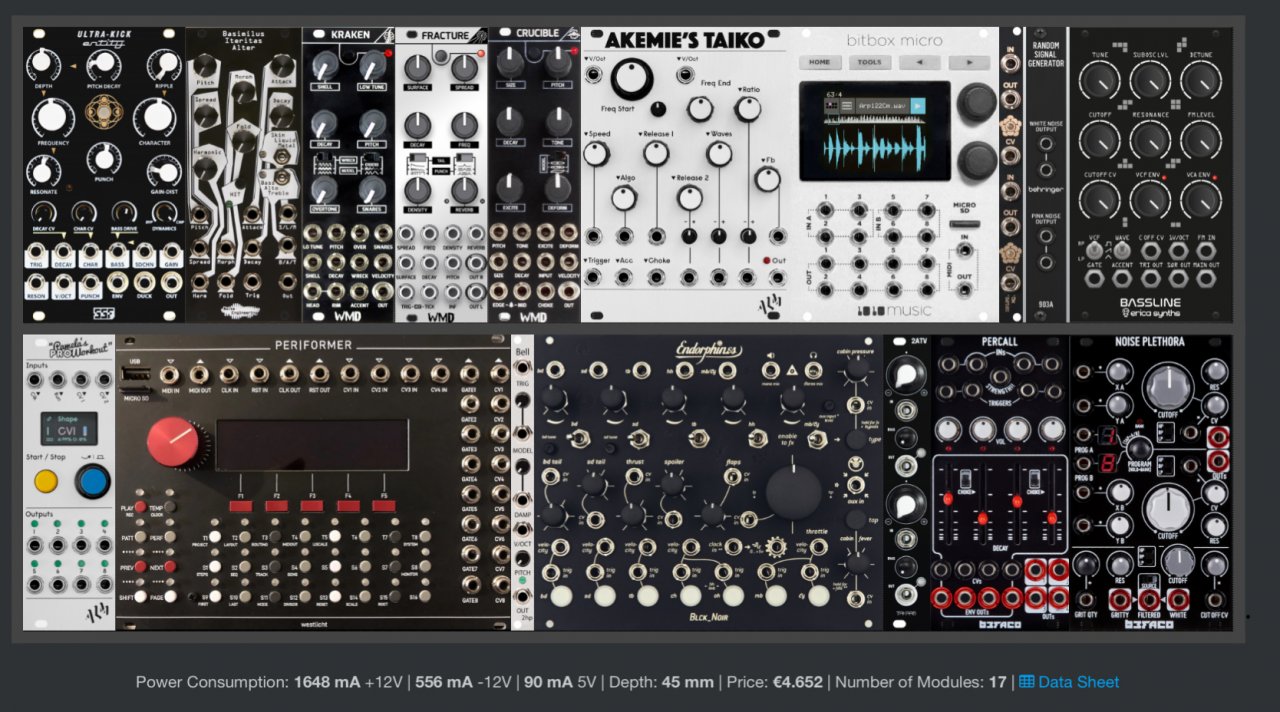Click the Pitch knob on Basimilus Iteritas Alter
Screen dimensions: 1280x712
click(206, 68)
